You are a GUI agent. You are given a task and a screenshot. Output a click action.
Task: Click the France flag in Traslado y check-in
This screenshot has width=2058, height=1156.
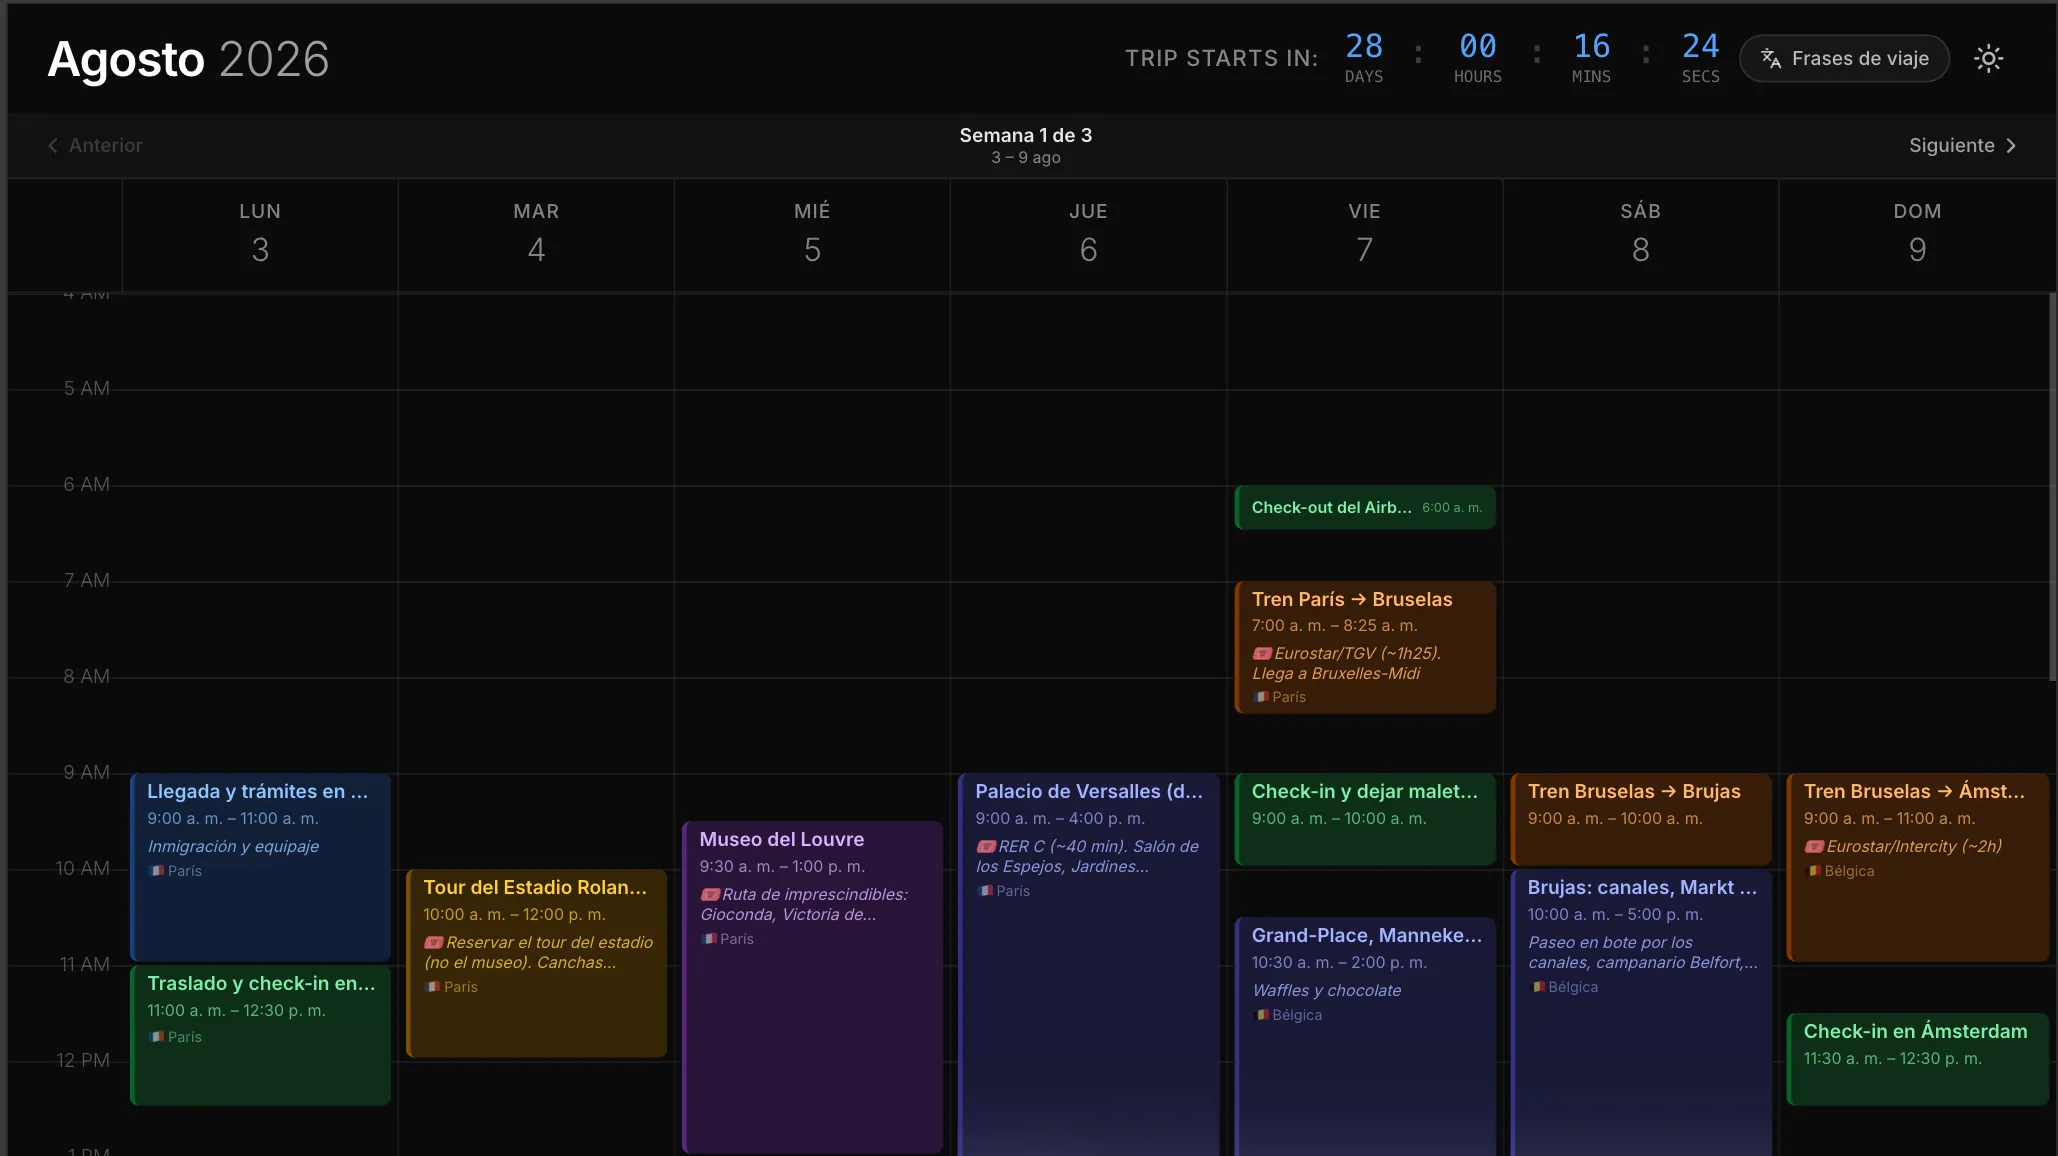[157, 1037]
